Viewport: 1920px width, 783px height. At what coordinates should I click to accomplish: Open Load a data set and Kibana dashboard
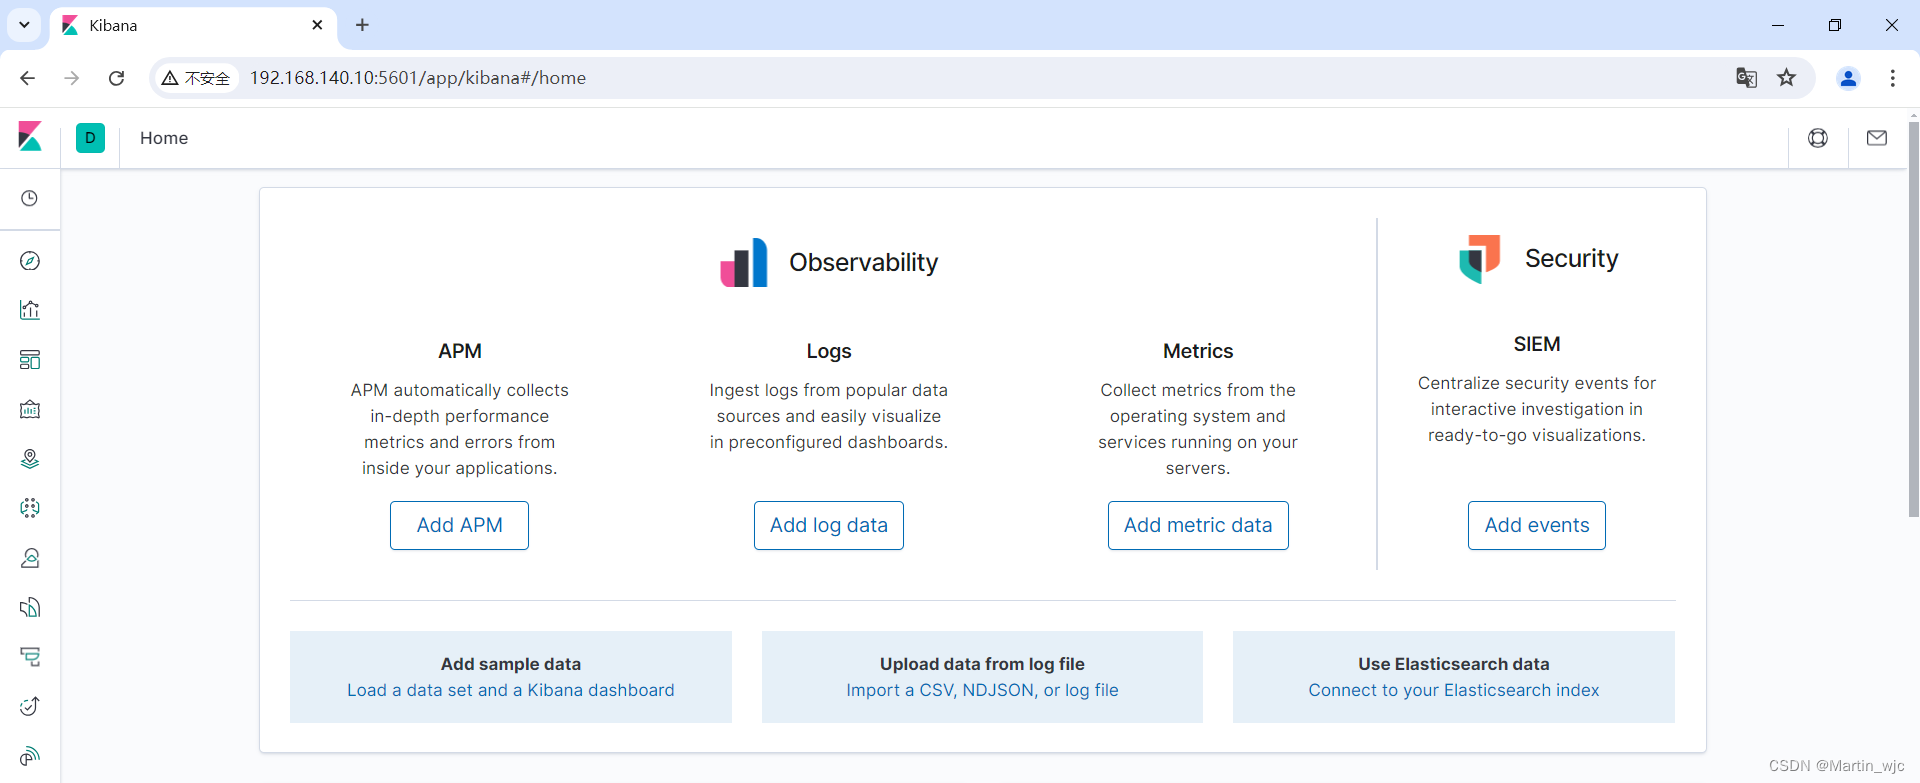(511, 690)
